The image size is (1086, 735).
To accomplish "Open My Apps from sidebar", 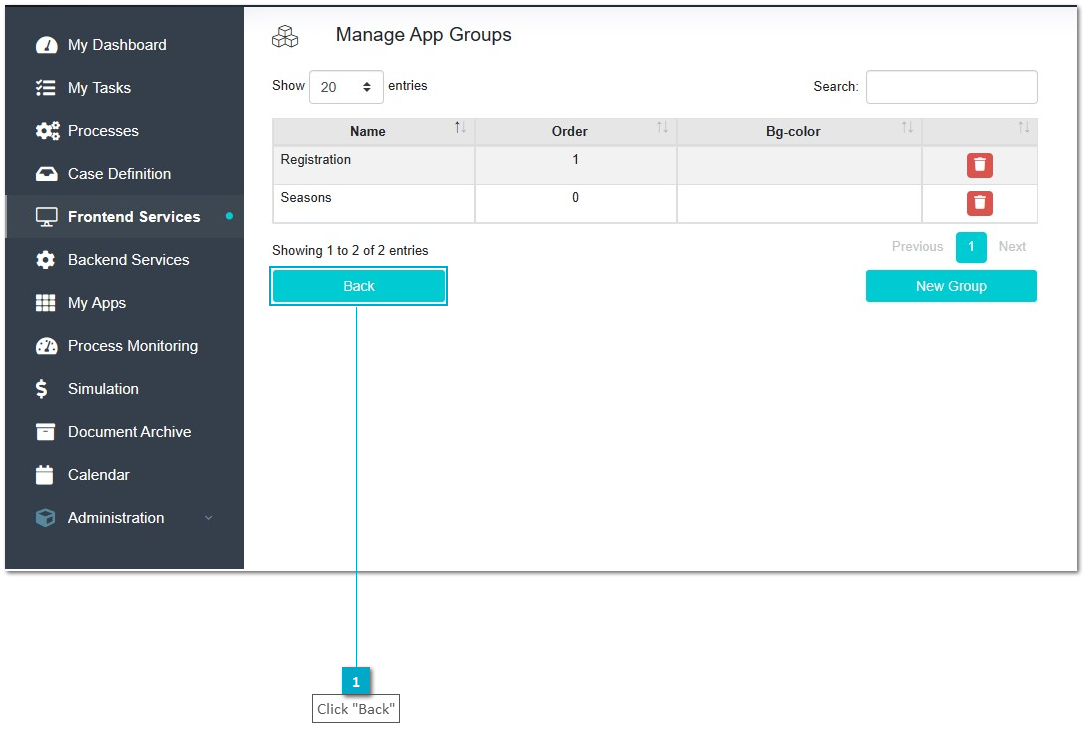I will click(97, 303).
